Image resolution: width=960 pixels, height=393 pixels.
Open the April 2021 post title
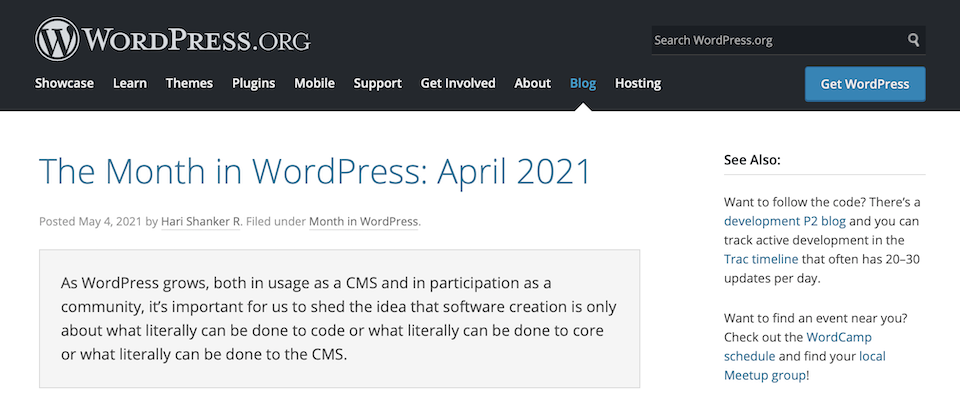click(x=315, y=171)
